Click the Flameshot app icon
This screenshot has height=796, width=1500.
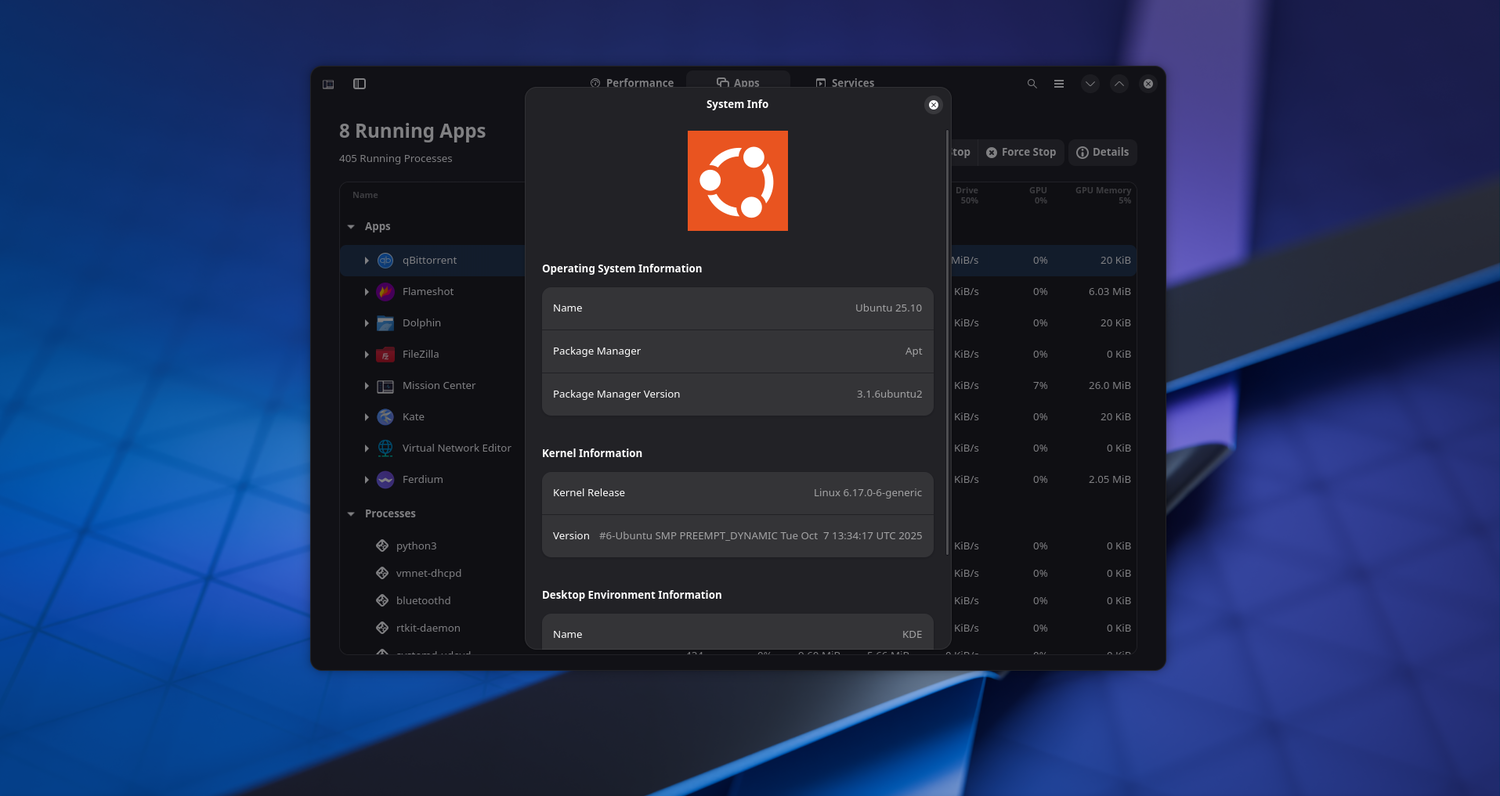[385, 292]
